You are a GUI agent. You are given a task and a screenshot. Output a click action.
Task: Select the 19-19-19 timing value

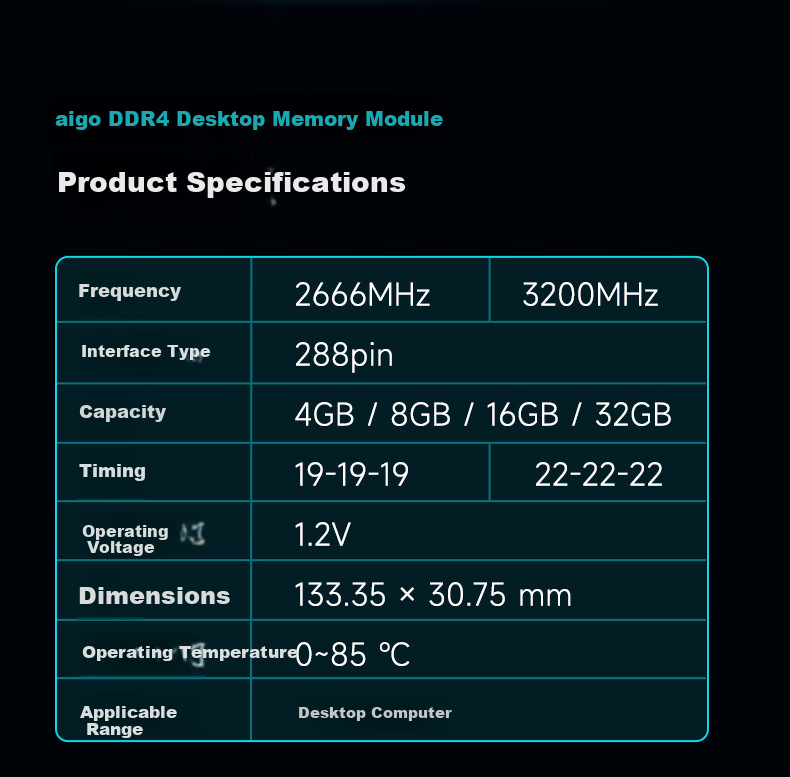(351, 475)
